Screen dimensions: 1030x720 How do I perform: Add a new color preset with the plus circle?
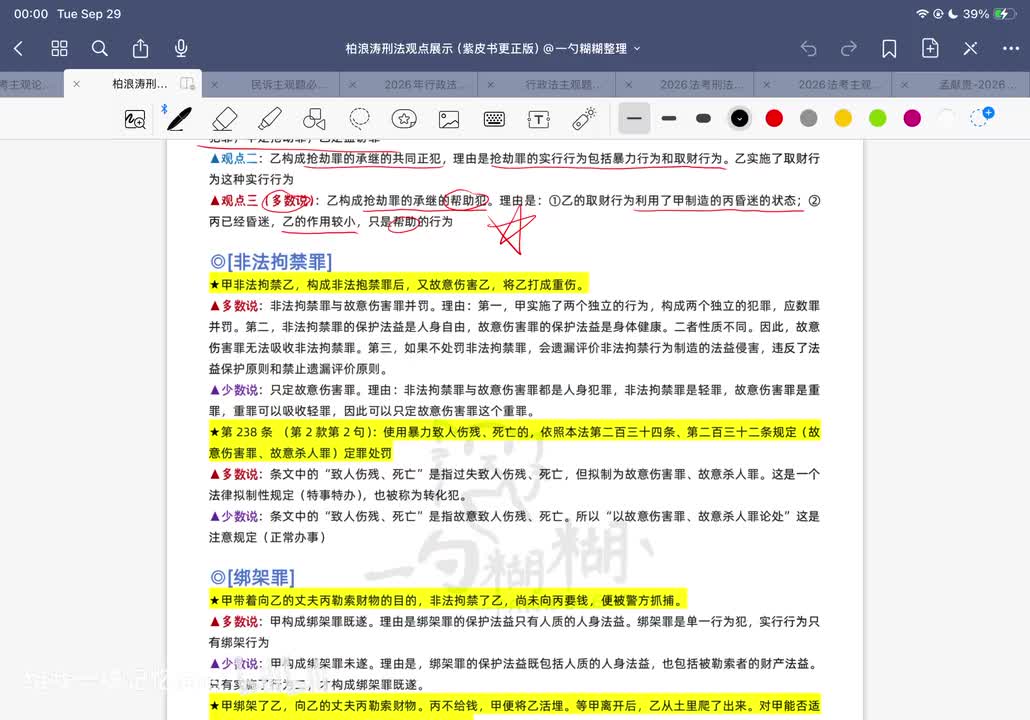coord(981,117)
